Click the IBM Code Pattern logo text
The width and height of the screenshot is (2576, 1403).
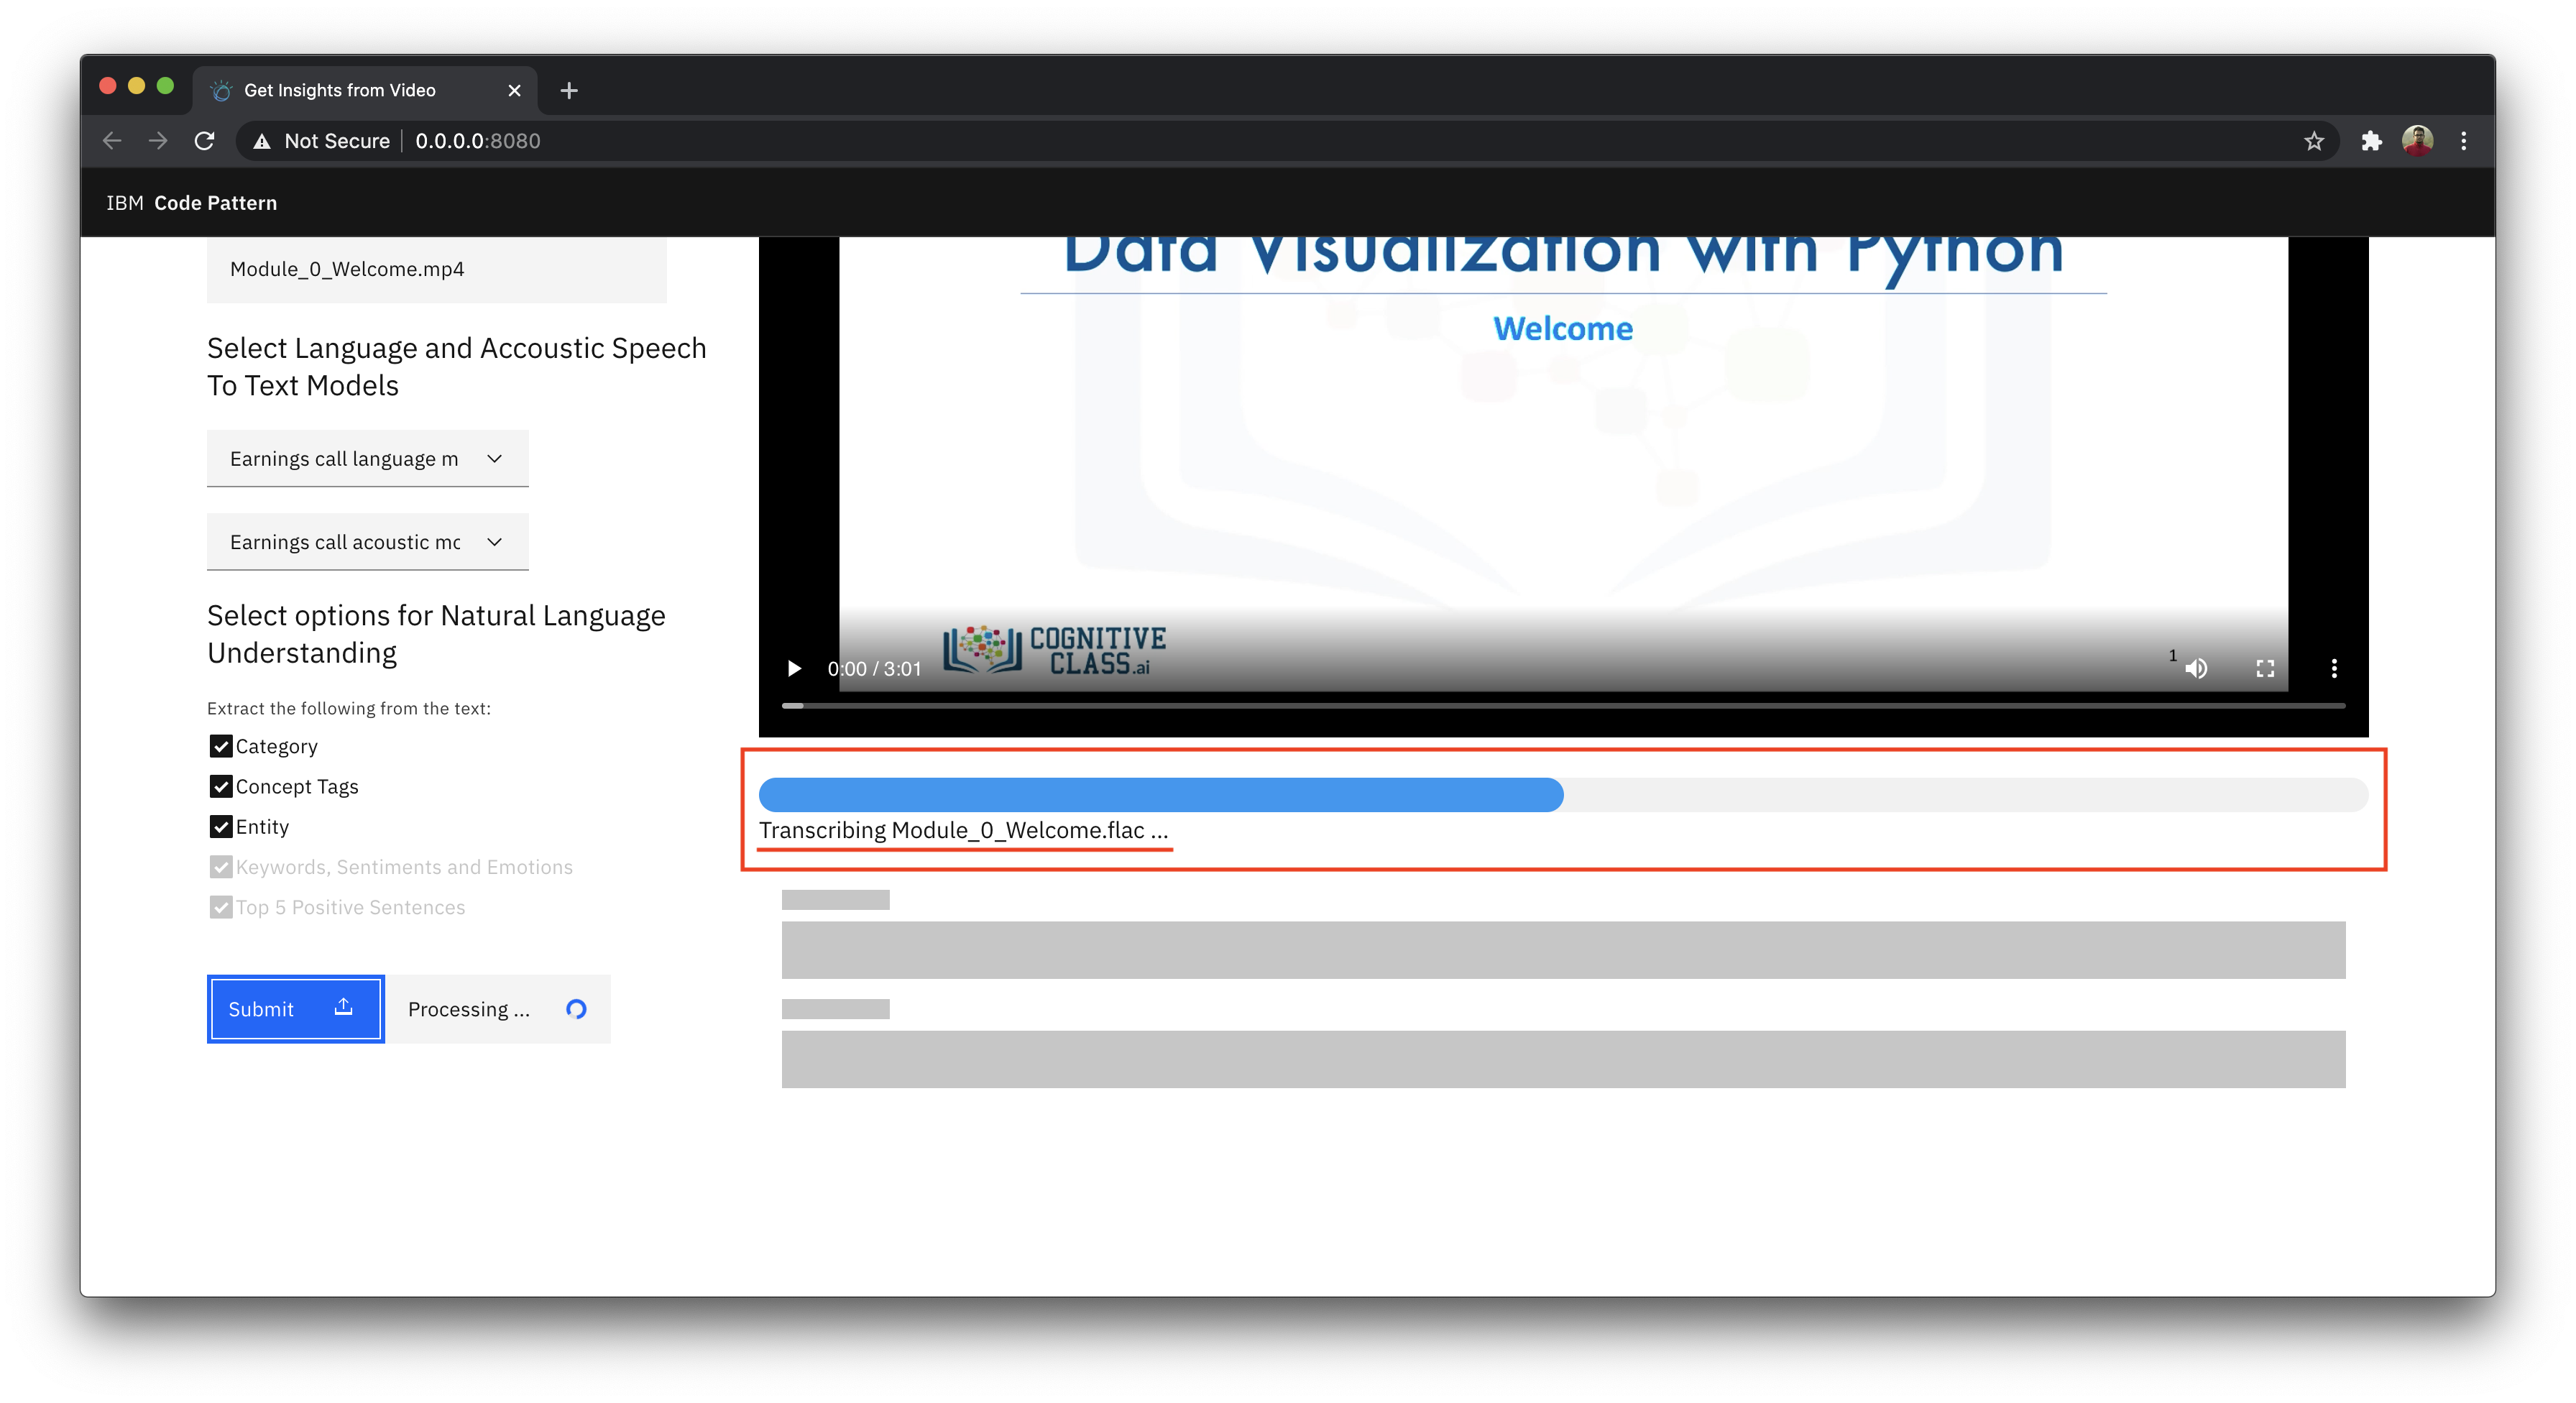click(x=192, y=202)
